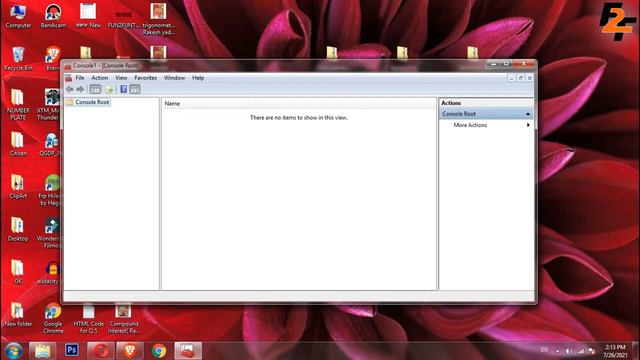Open the HTML Code for Q.5 file
This screenshot has width=640, height=360.
[x=89, y=319]
